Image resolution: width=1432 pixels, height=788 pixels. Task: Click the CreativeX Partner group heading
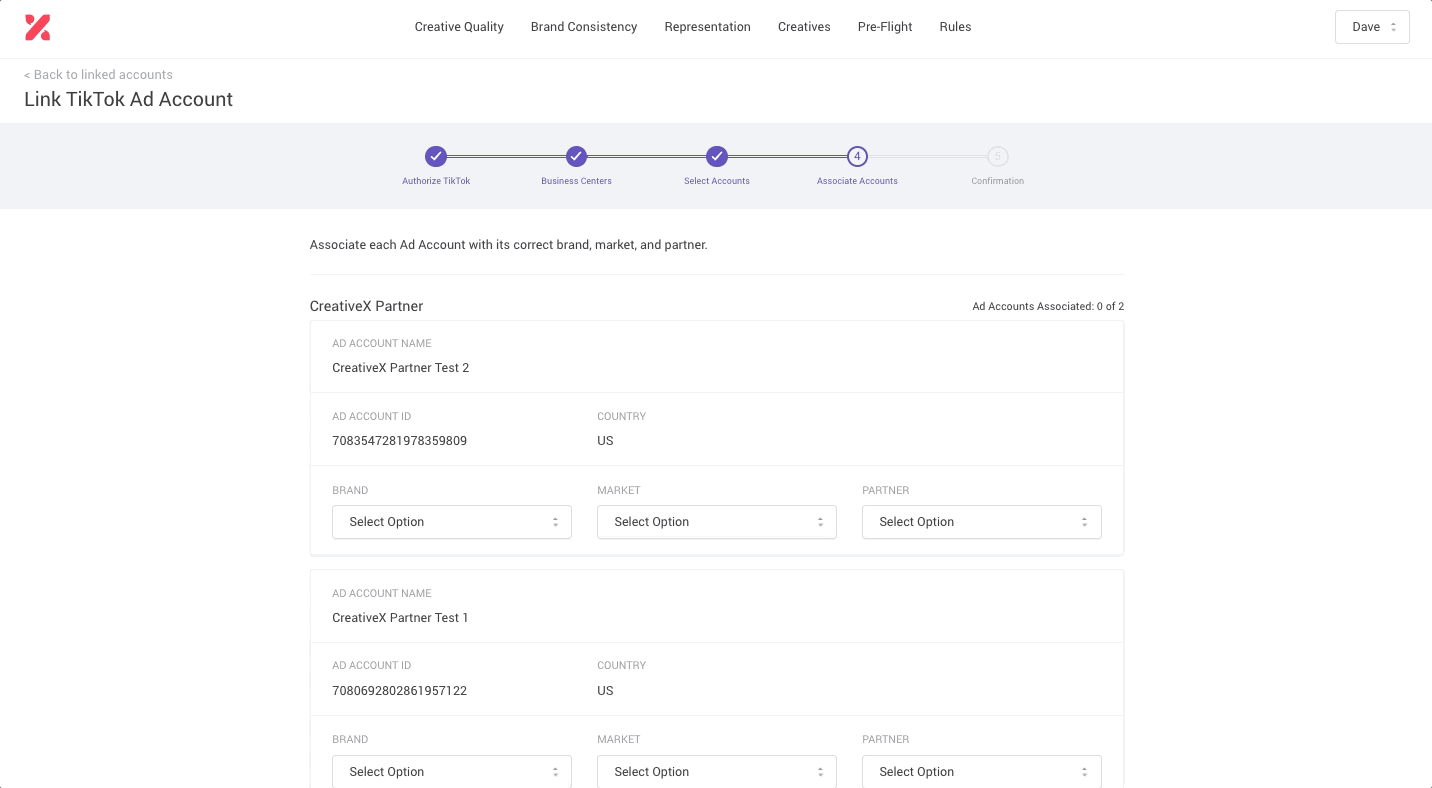pos(366,306)
